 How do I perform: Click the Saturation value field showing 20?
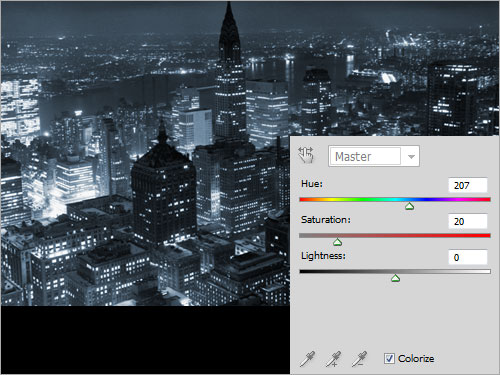click(468, 221)
